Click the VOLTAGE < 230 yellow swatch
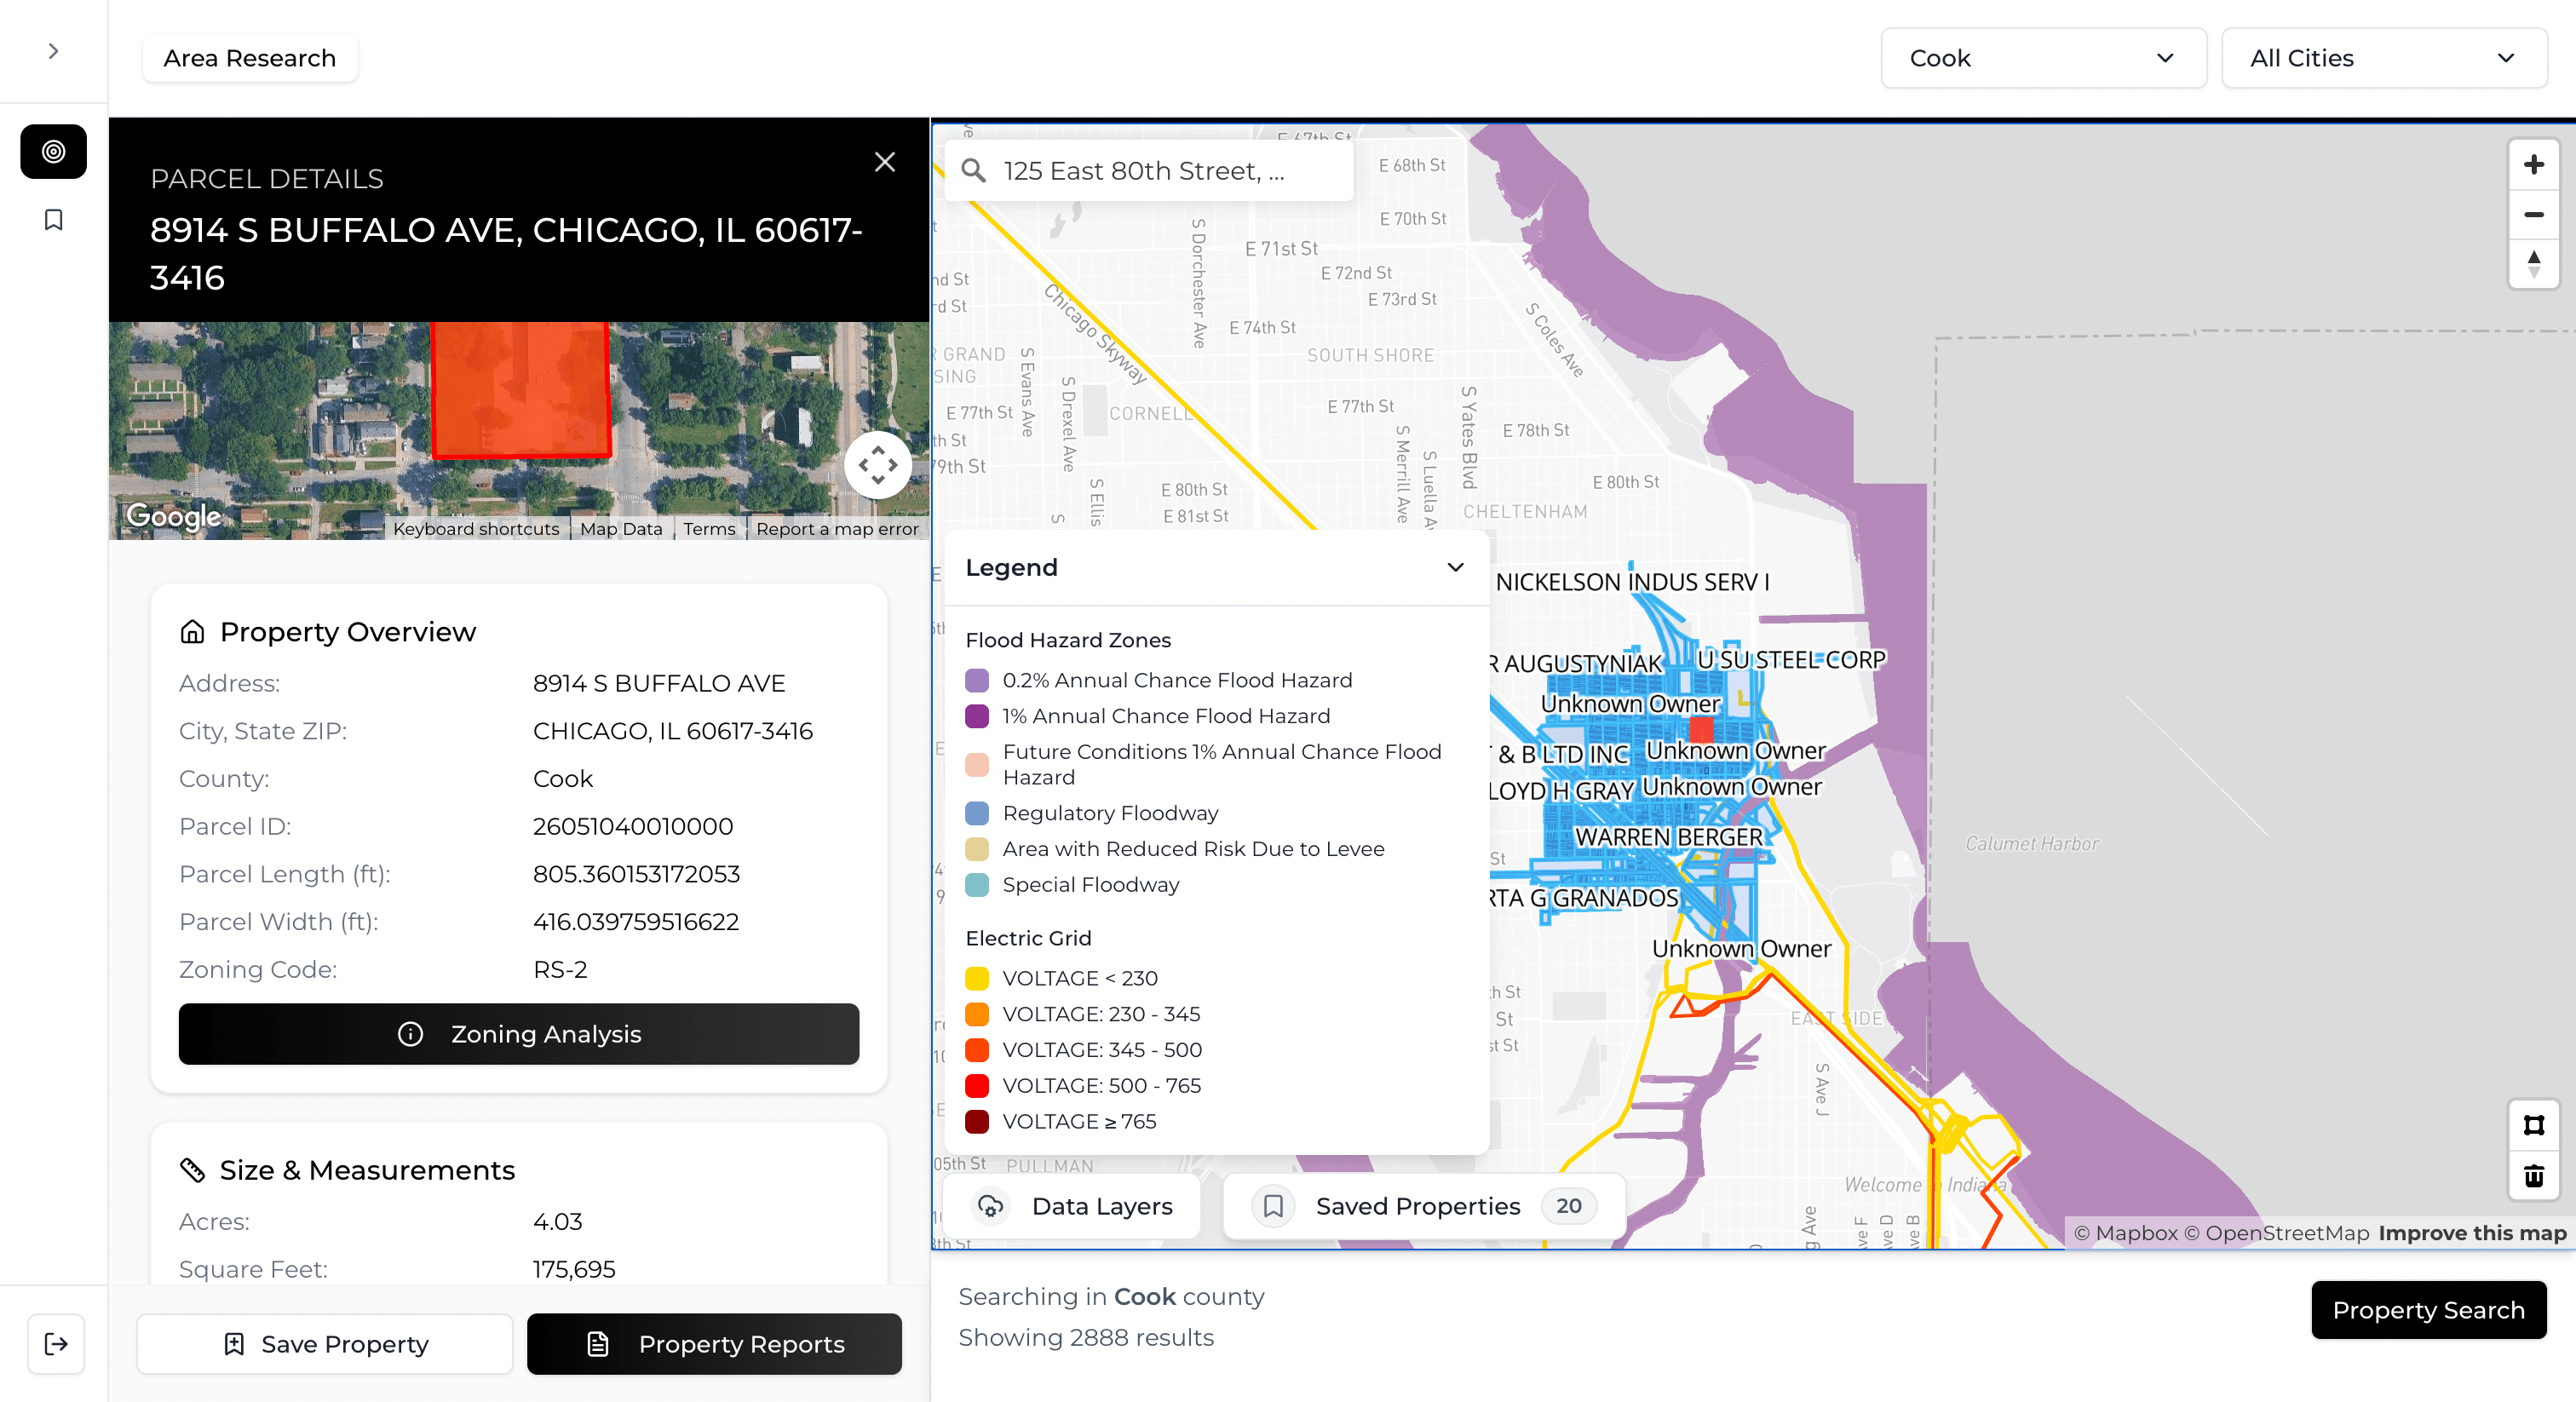2576x1402 pixels. click(x=977, y=979)
